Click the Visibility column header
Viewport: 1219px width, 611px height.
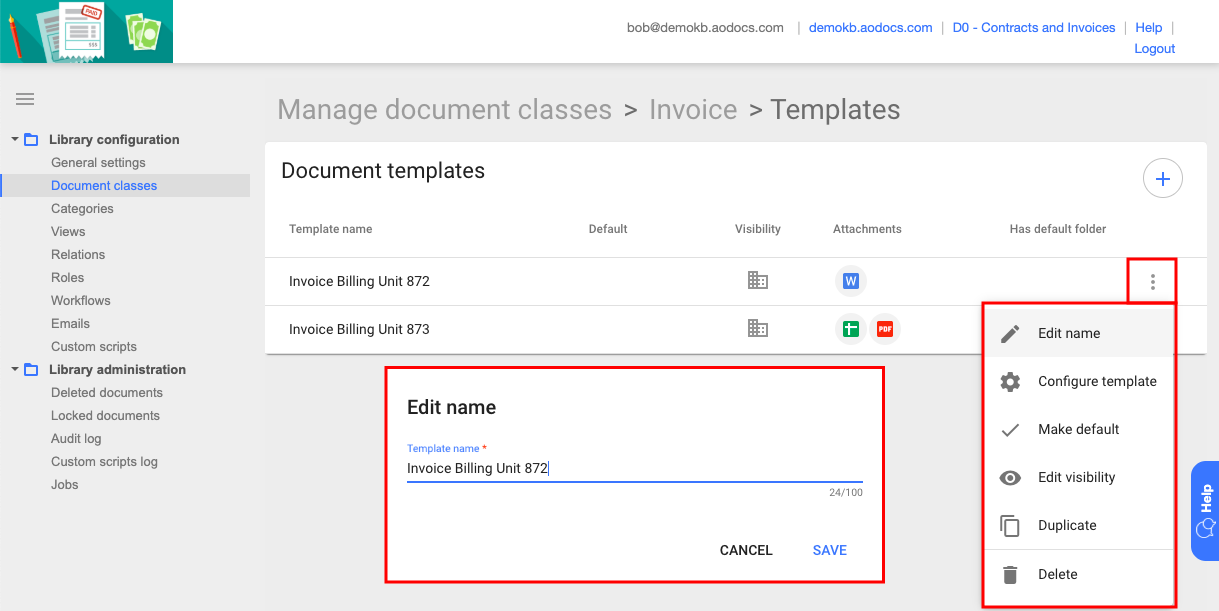(x=758, y=229)
